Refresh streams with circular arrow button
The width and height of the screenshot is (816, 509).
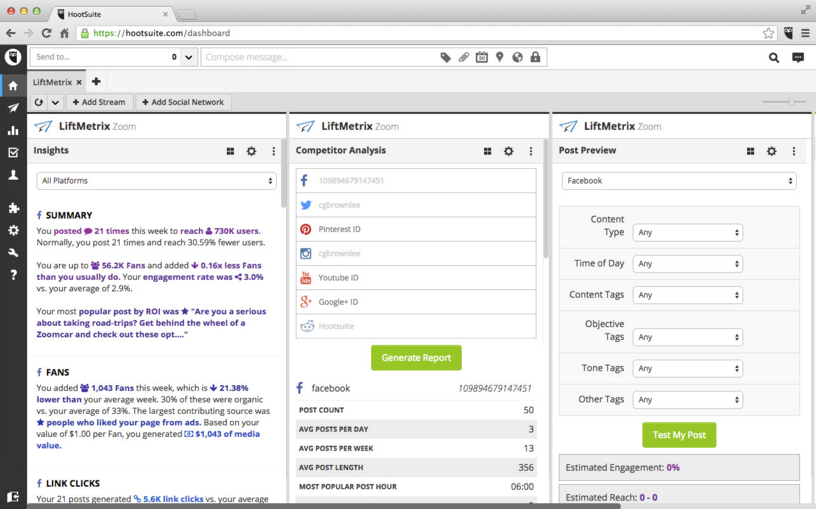[39, 102]
